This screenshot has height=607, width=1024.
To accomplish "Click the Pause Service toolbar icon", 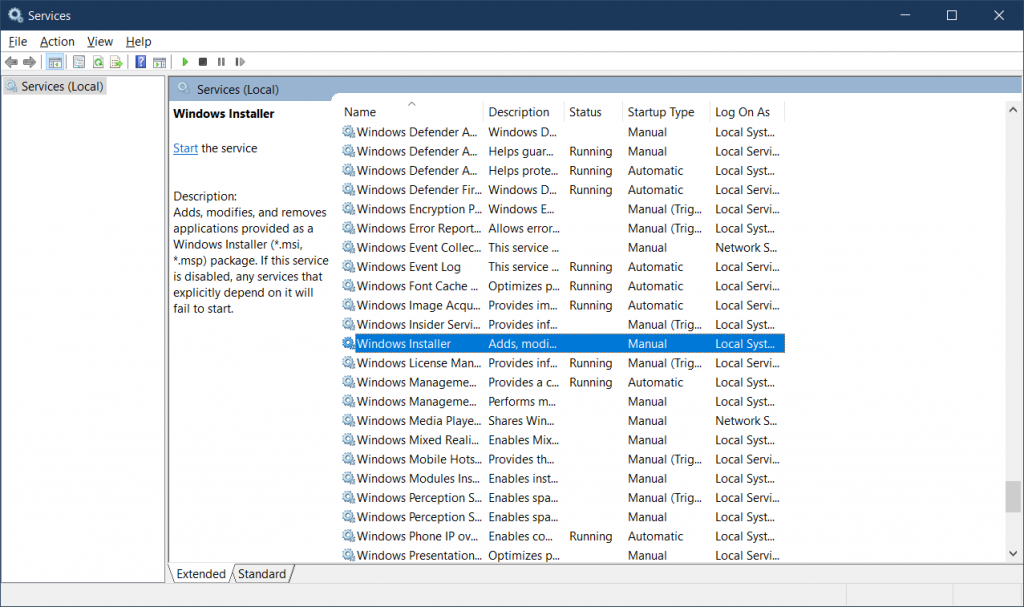I will click(x=221, y=62).
